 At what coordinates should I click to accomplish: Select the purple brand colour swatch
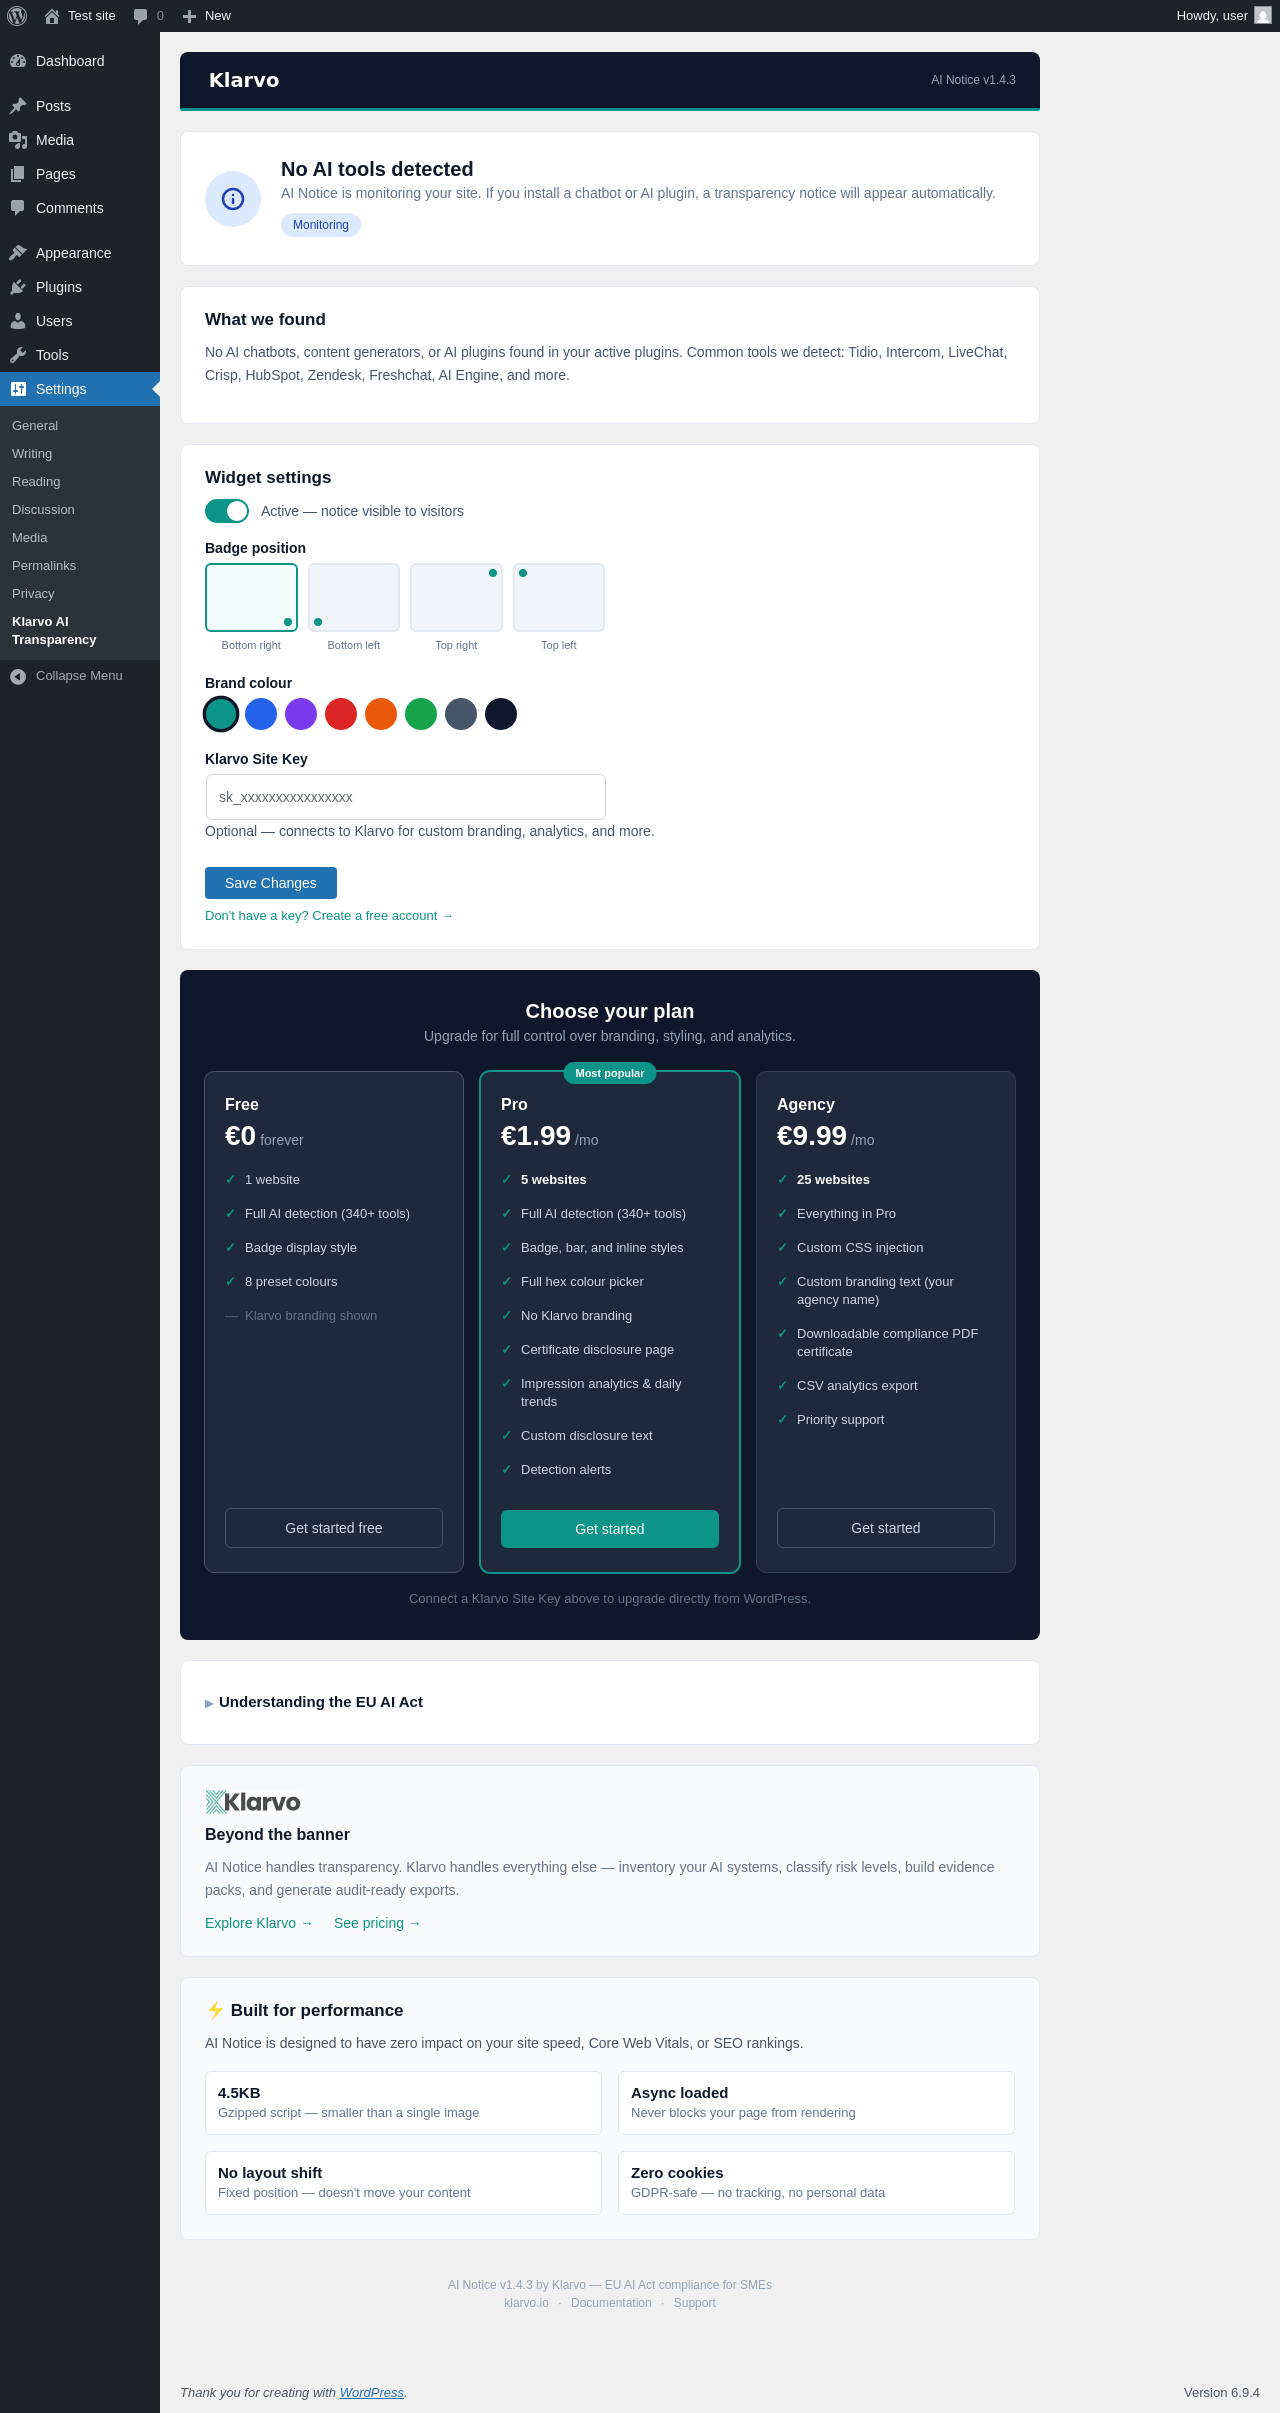301,714
